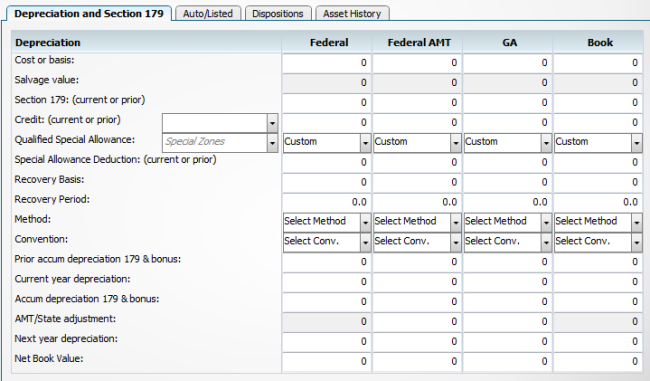The height and width of the screenshot is (381, 650).
Task: Open Book Custom allowance dropdown
Action: (x=636, y=143)
